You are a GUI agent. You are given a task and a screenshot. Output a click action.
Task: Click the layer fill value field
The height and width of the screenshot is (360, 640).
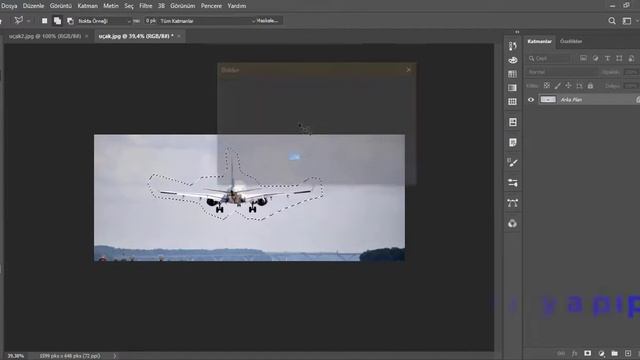[631, 86]
